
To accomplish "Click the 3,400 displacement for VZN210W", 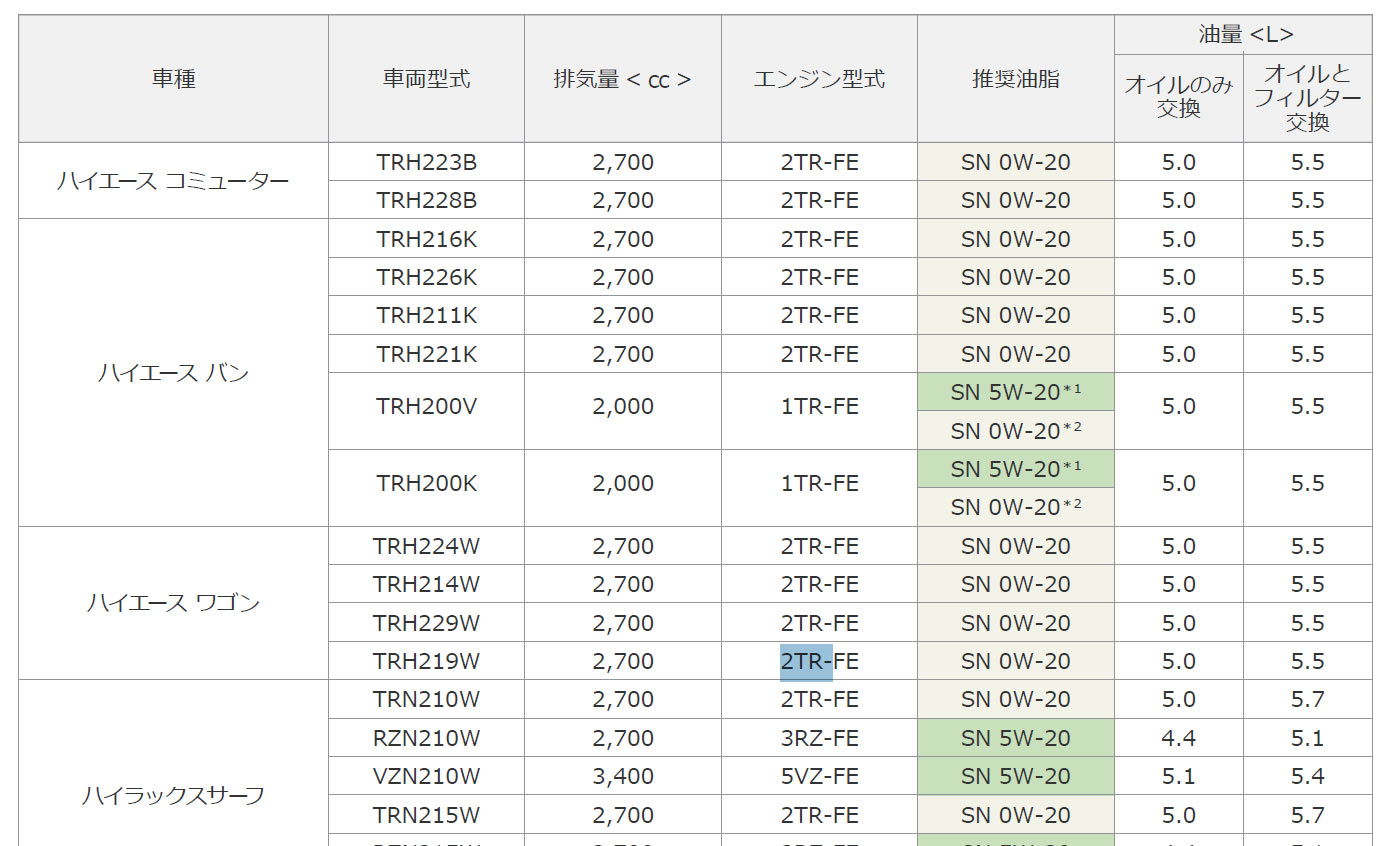I will click(623, 776).
